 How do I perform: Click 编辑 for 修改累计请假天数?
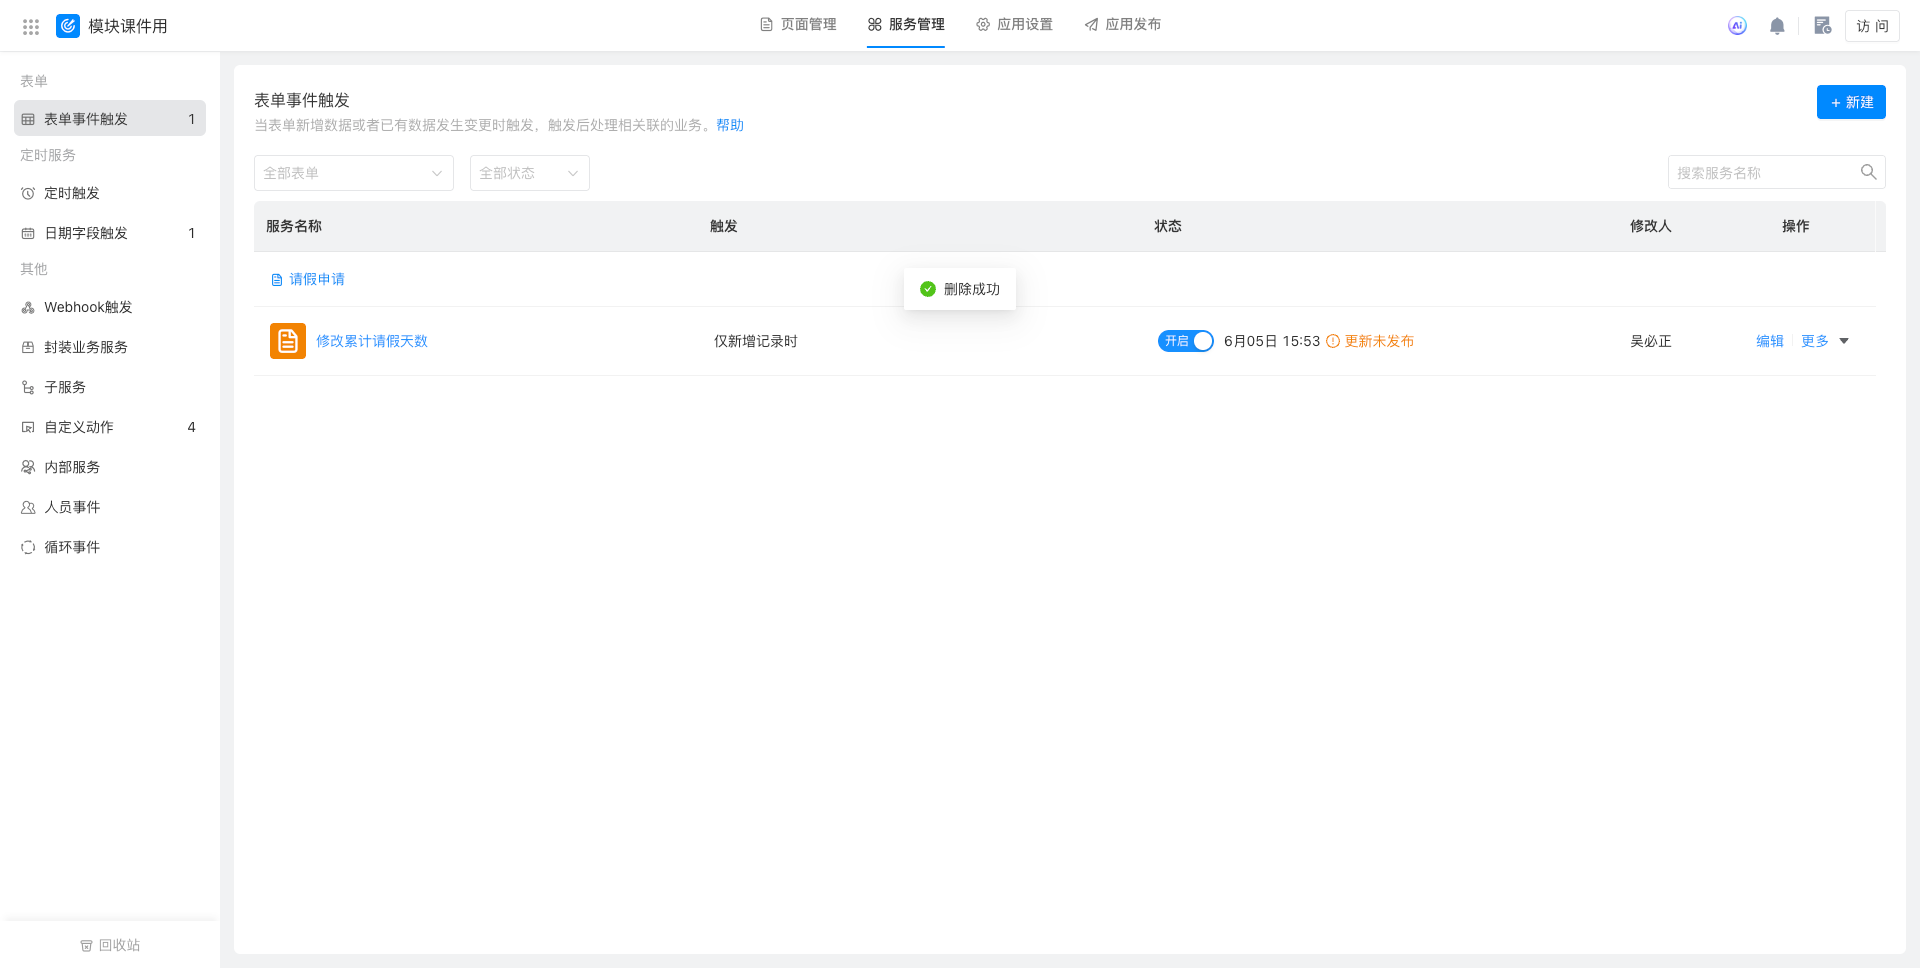1769,341
